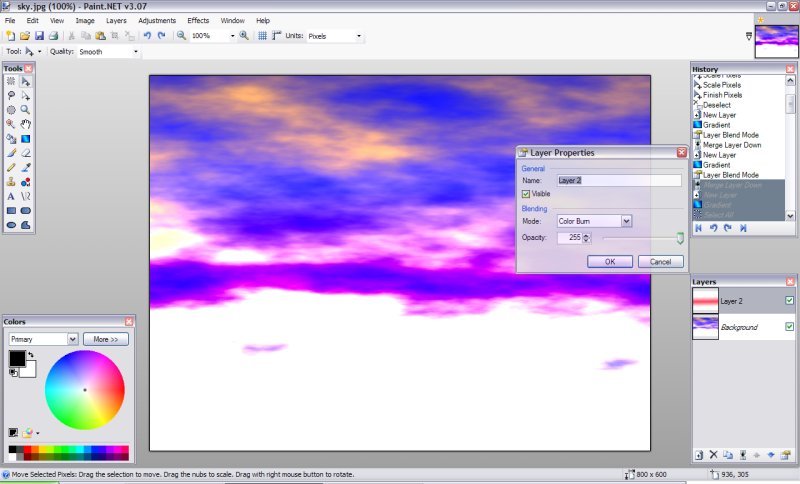
Task: Click the Undo arrow in toolbar
Action: click(147, 35)
